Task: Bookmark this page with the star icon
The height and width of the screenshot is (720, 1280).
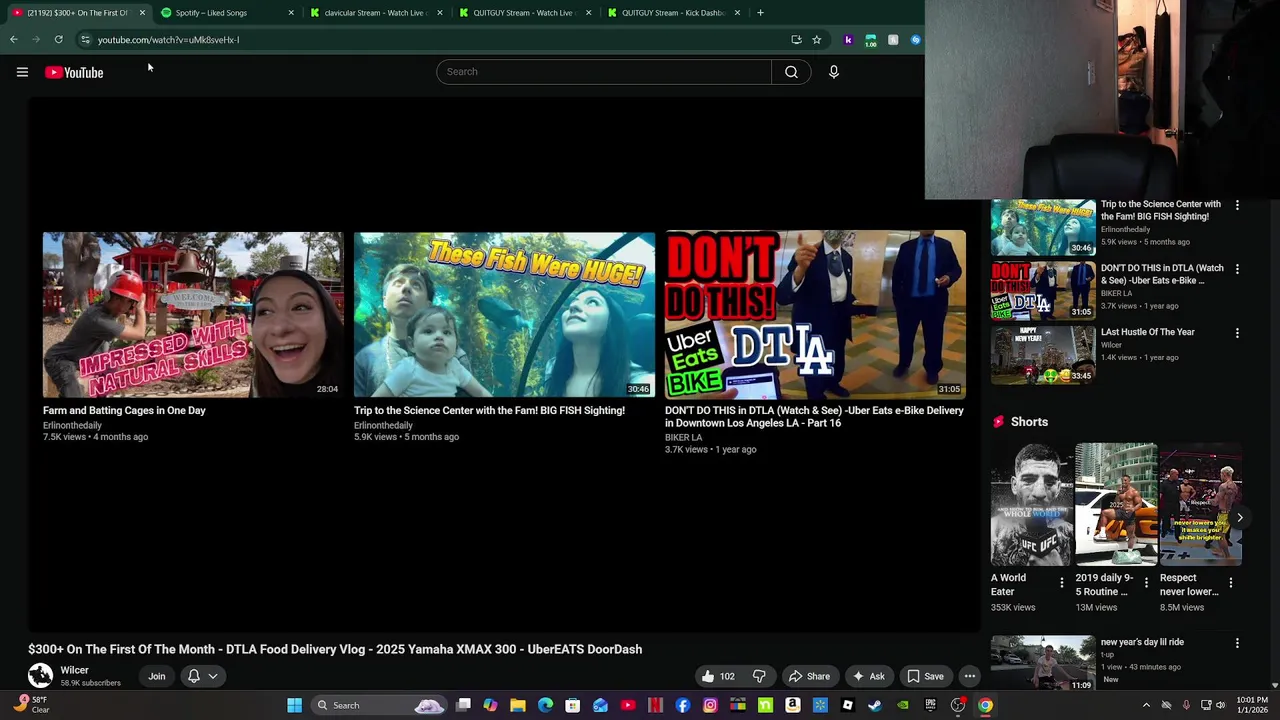Action: [x=817, y=40]
